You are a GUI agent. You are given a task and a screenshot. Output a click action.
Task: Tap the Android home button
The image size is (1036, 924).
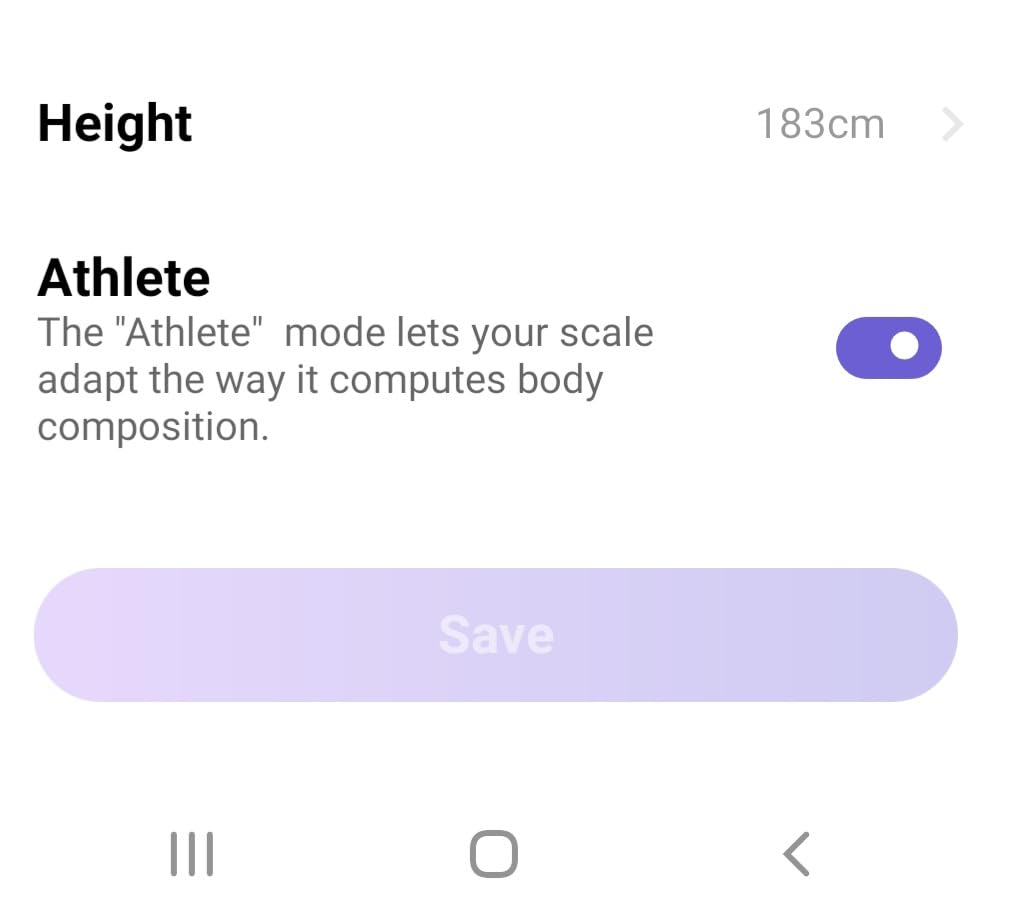(494, 854)
